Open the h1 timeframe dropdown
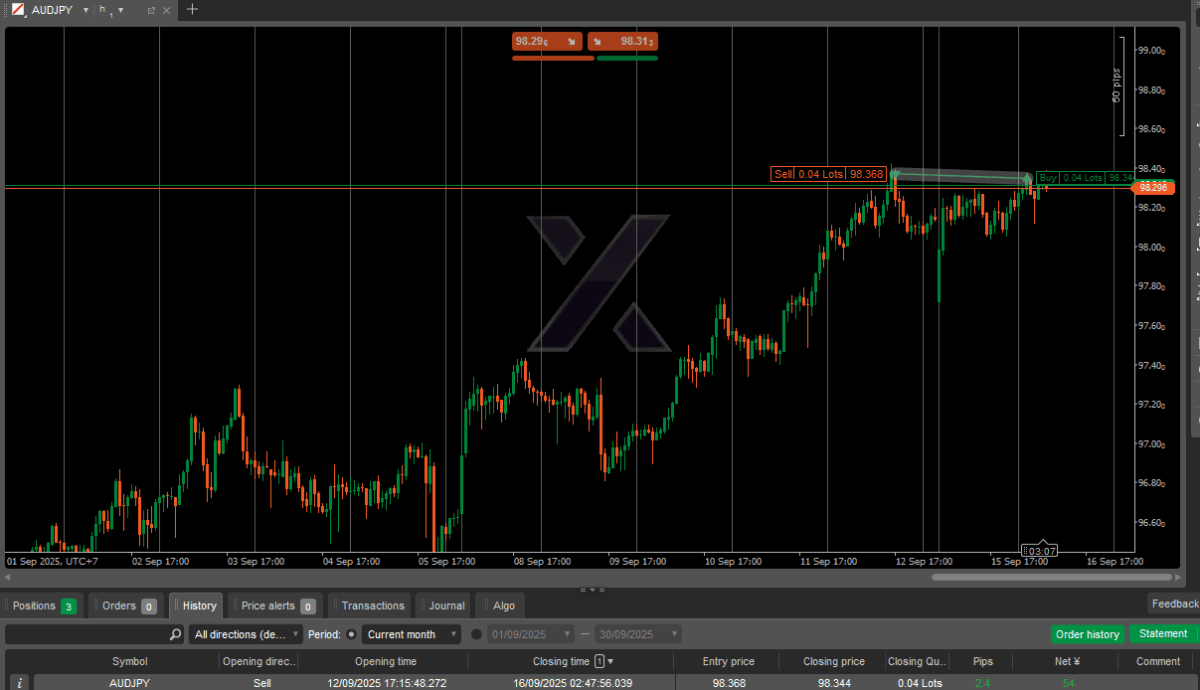The height and width of the screenshot is (690, 1200). click(x=121, y=10)
